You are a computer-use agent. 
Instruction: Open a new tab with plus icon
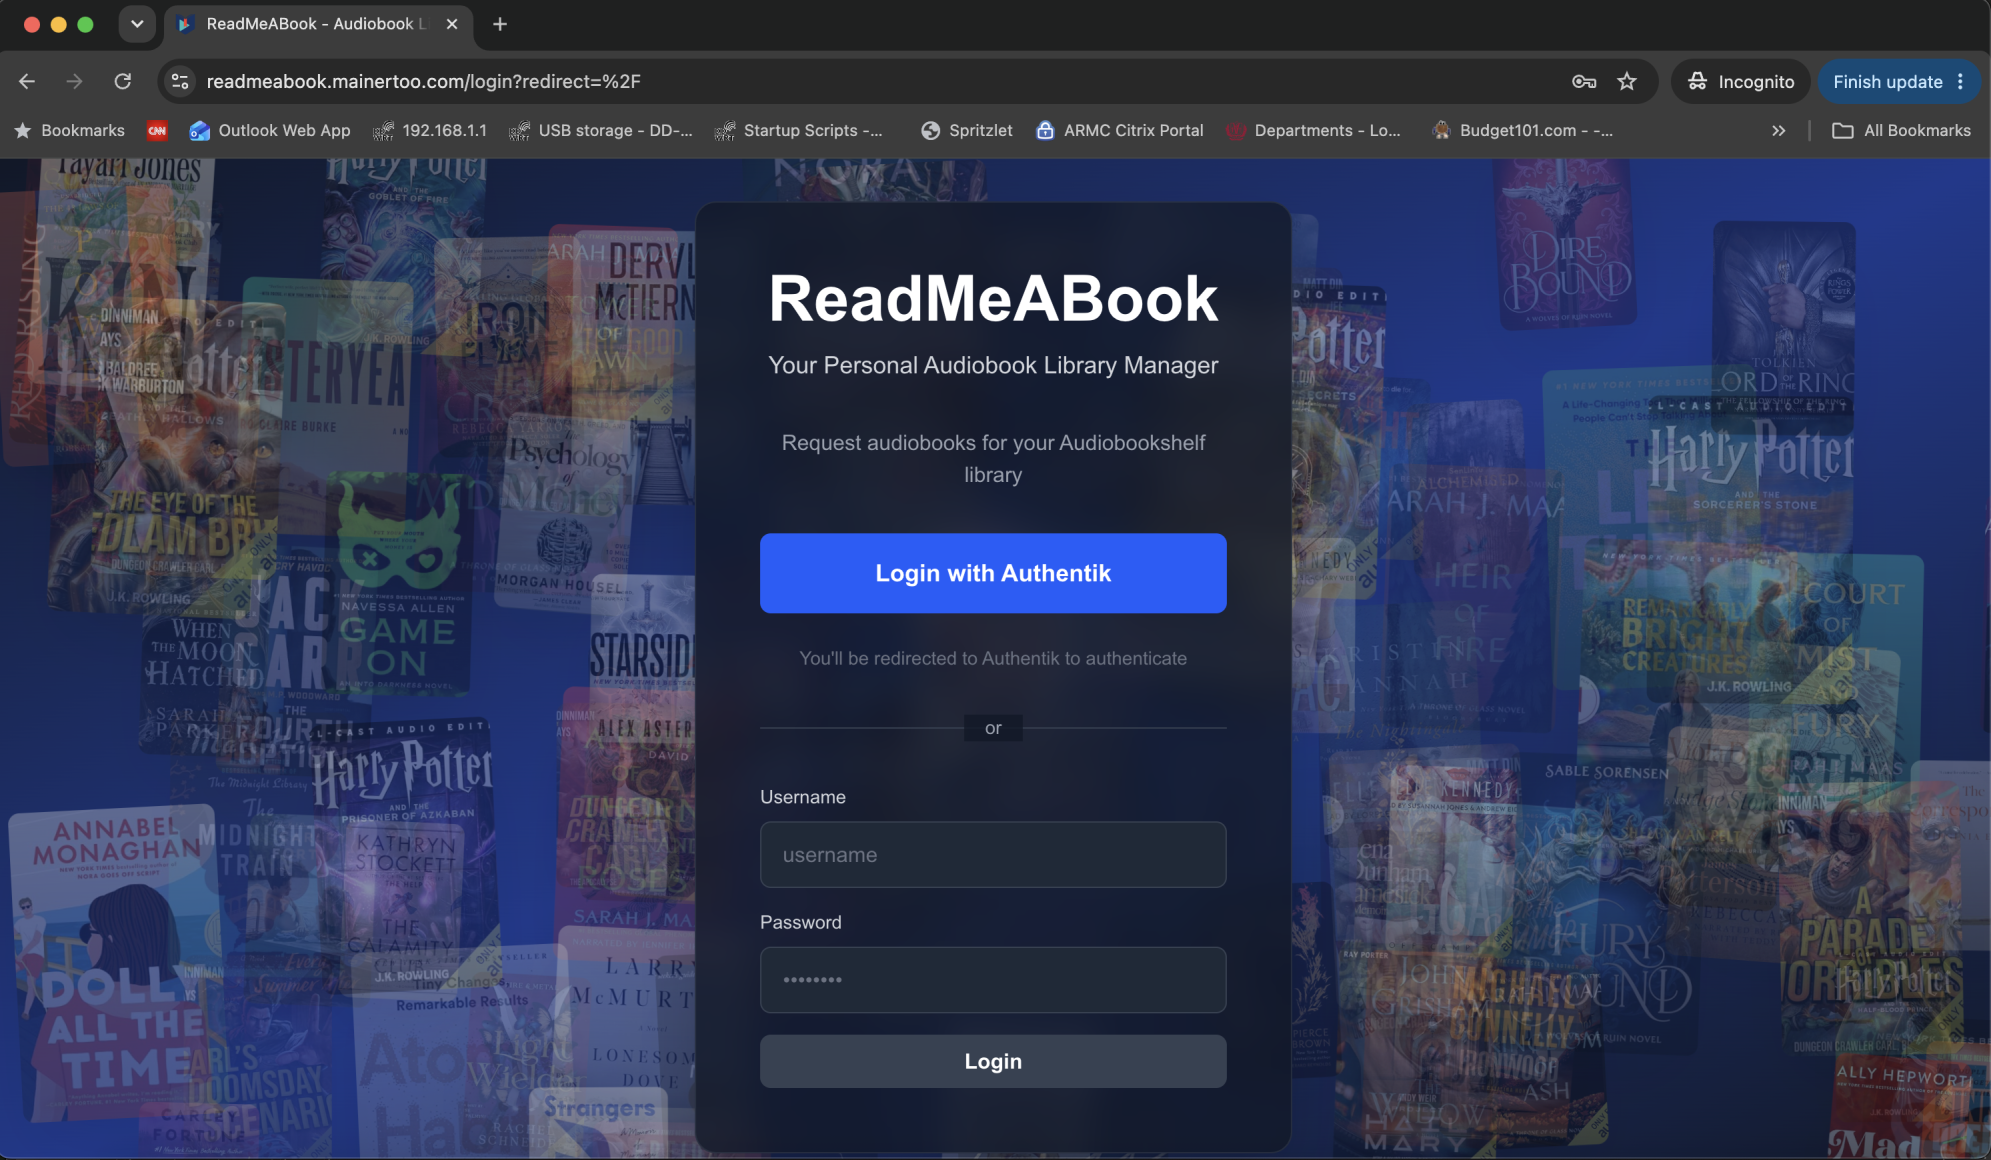[500, 24]
